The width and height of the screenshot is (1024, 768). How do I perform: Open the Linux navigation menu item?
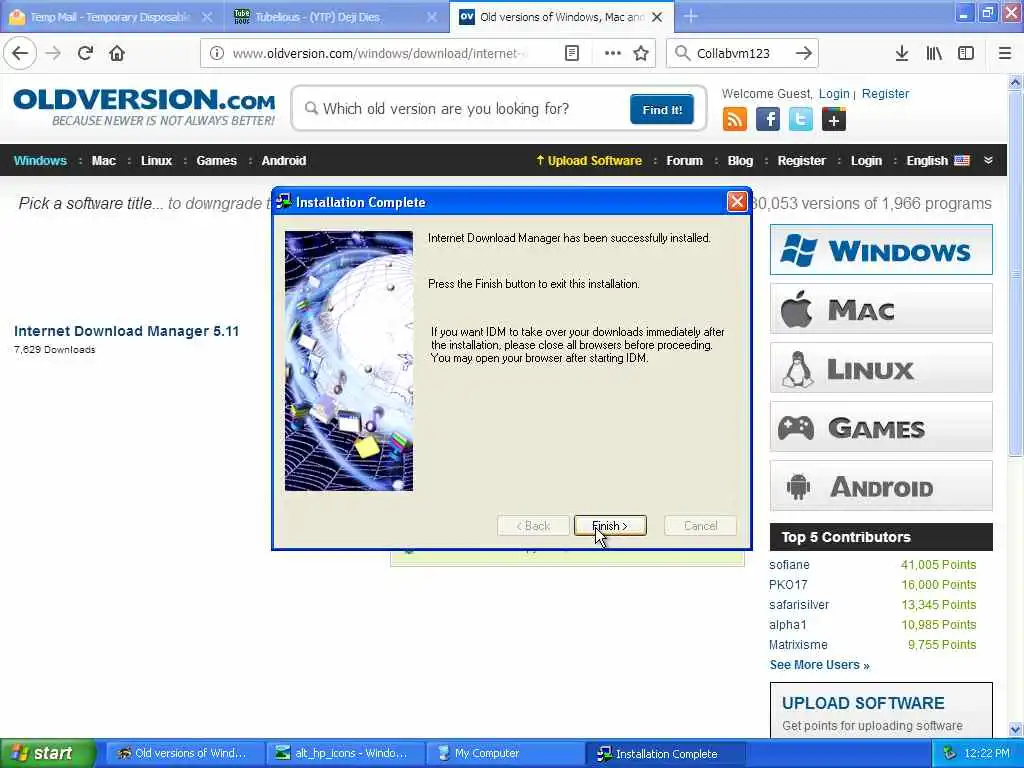156,161
